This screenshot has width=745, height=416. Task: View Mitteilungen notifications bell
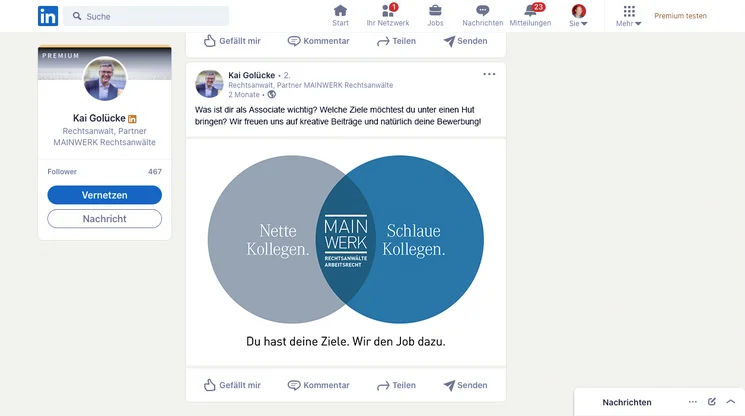click(530, 15)
